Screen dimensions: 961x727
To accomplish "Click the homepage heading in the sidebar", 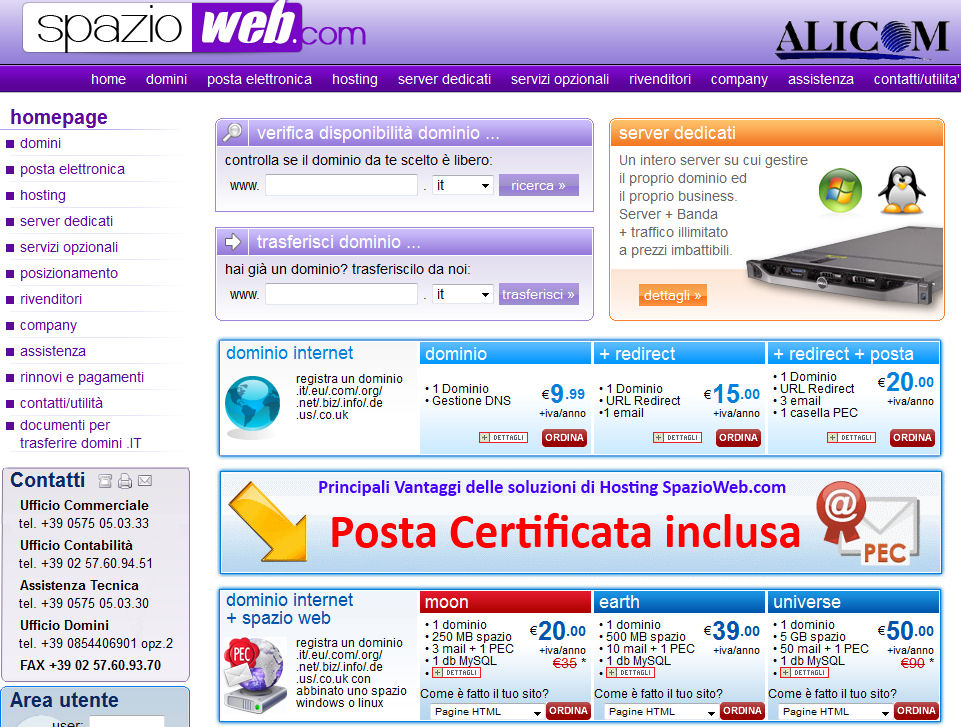I will [x=59, y=117].
